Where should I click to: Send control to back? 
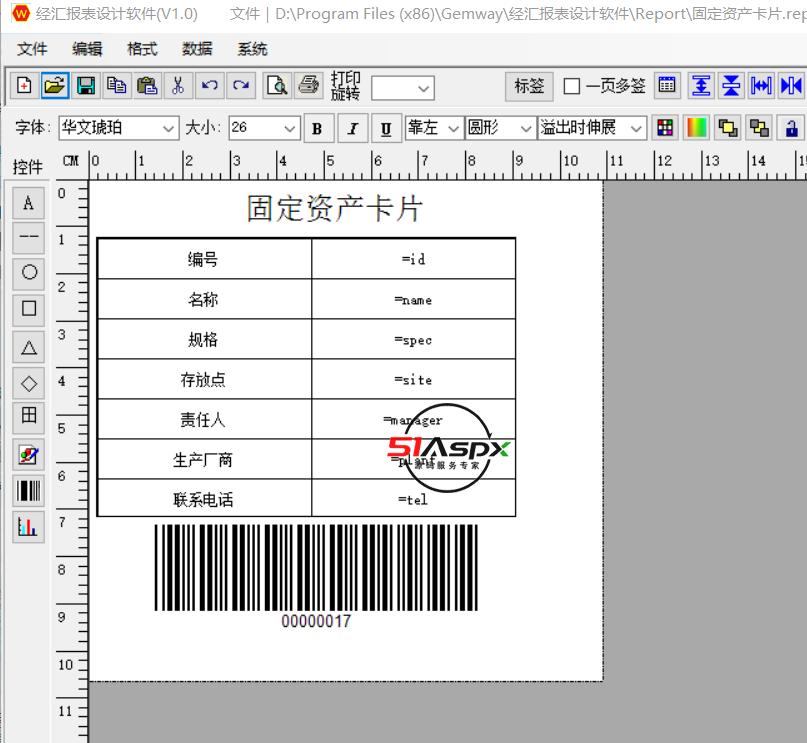tap(759, 128)
